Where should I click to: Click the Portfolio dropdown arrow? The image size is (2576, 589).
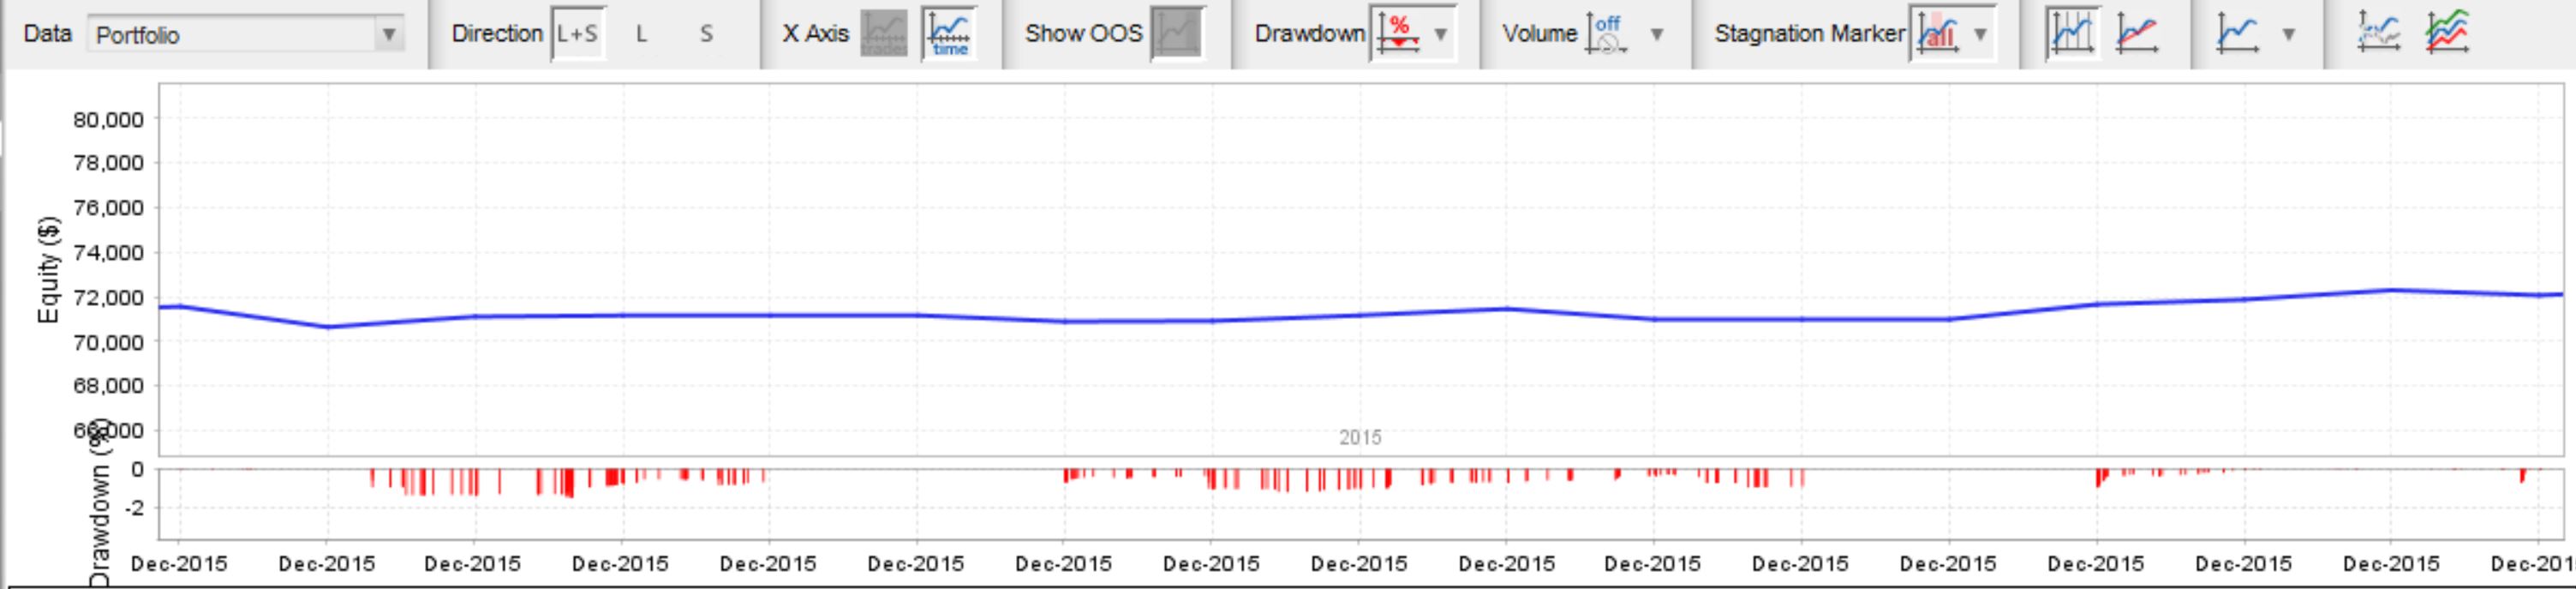point(389,34)
